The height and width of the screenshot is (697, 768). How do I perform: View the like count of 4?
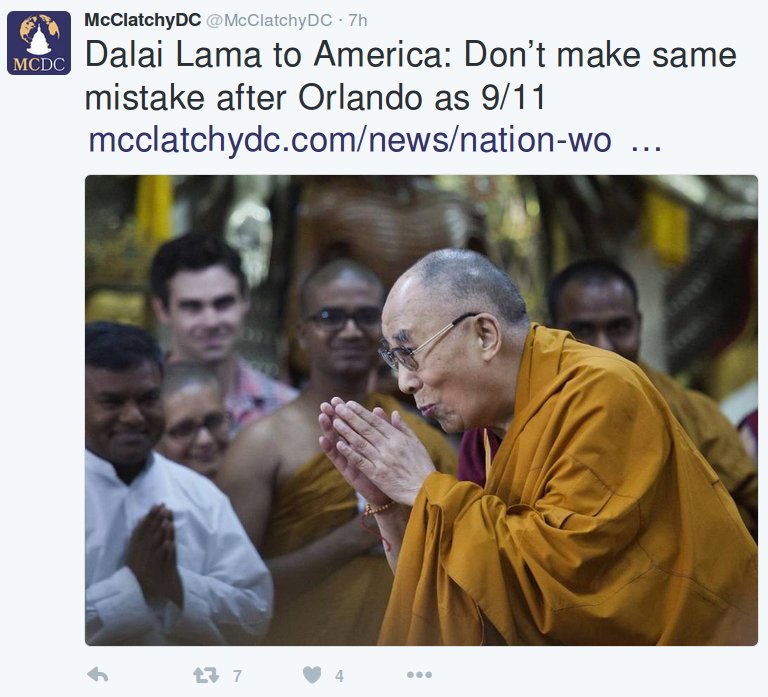click(339, 676)
